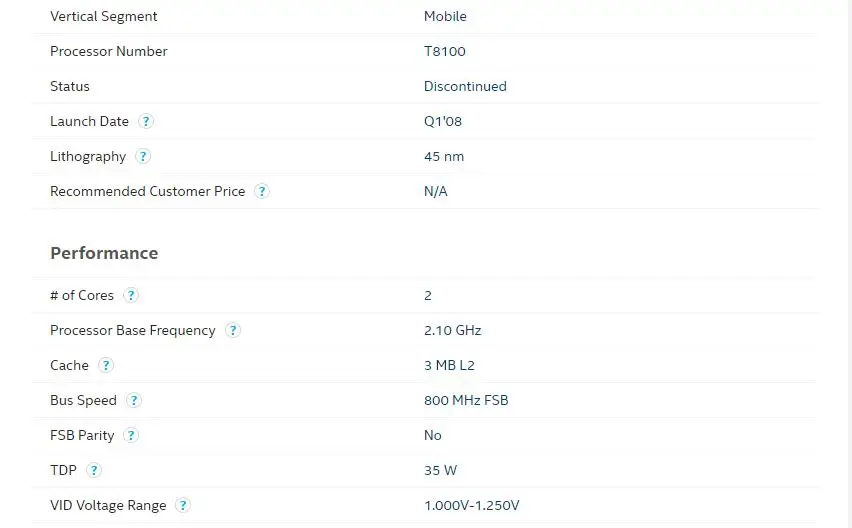The width and height of the screenshot is (852, 528).
Task: Show the Cache help tooltip
Action: pos(106,365)
